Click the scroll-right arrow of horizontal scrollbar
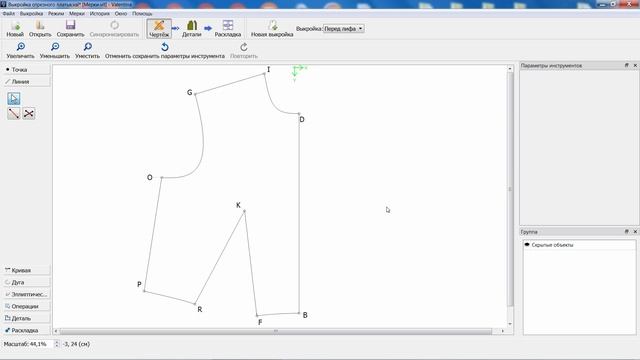Viewport: 640px width, 360px height. pyautogui.click(x=502, y=331)
